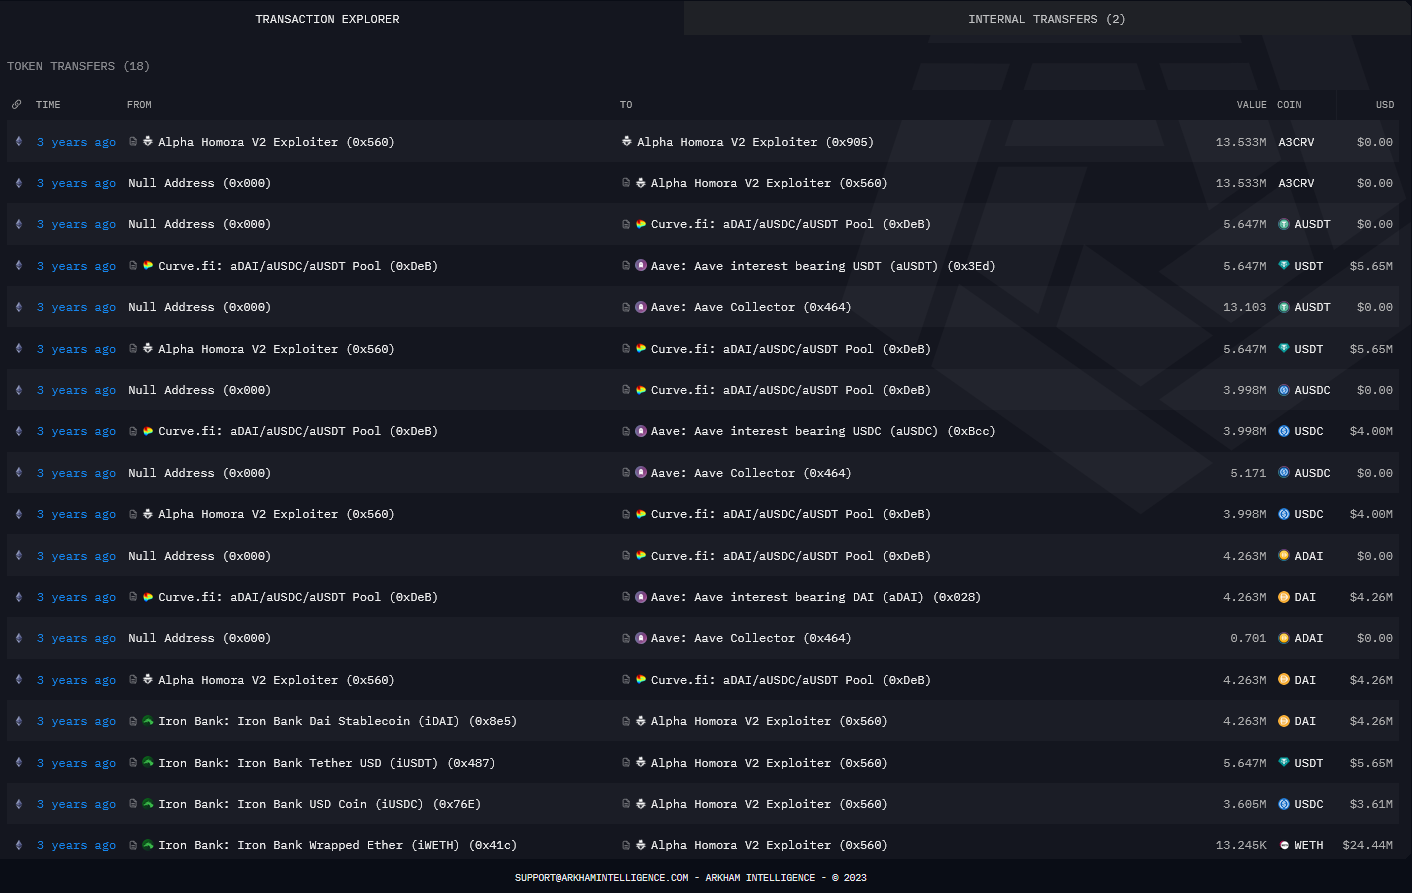
Task: Click the contract icon before Iron Bank iUSDC
Action: 133,804
